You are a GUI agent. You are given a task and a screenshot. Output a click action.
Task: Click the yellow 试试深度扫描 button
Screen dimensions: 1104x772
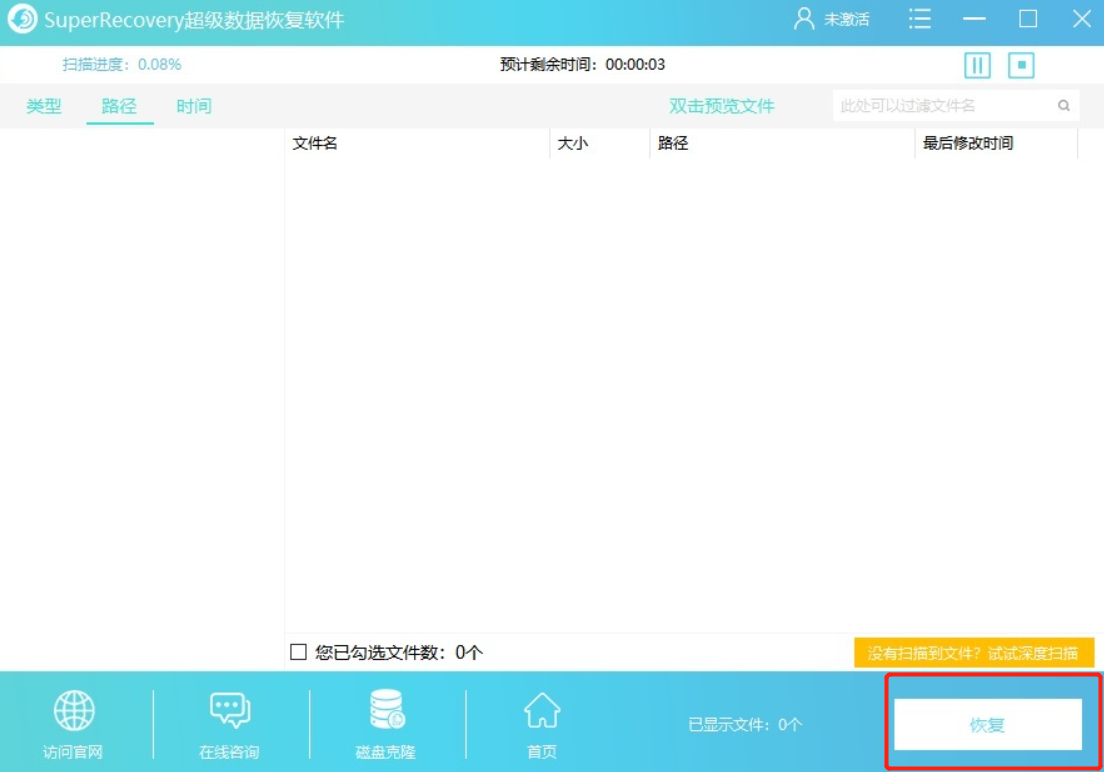(x=973, y=653)
